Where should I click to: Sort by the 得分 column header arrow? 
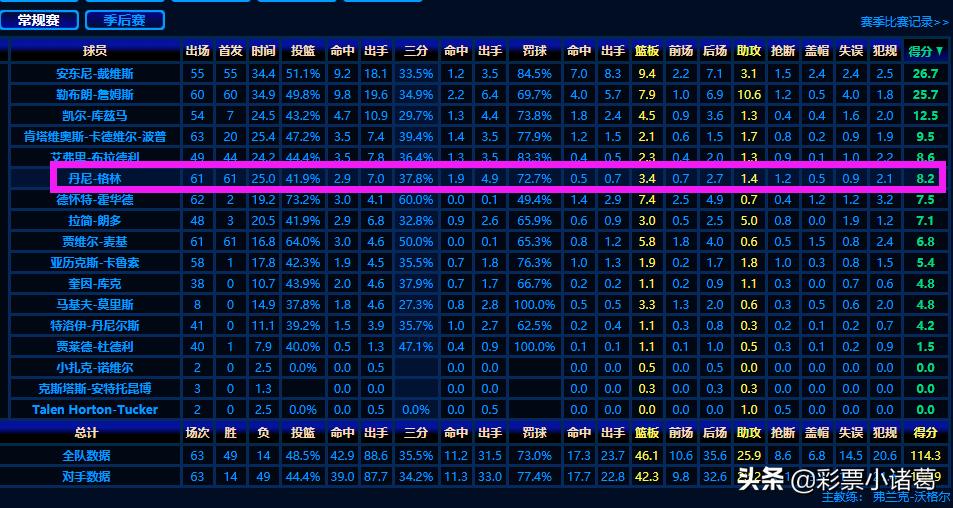939,50
